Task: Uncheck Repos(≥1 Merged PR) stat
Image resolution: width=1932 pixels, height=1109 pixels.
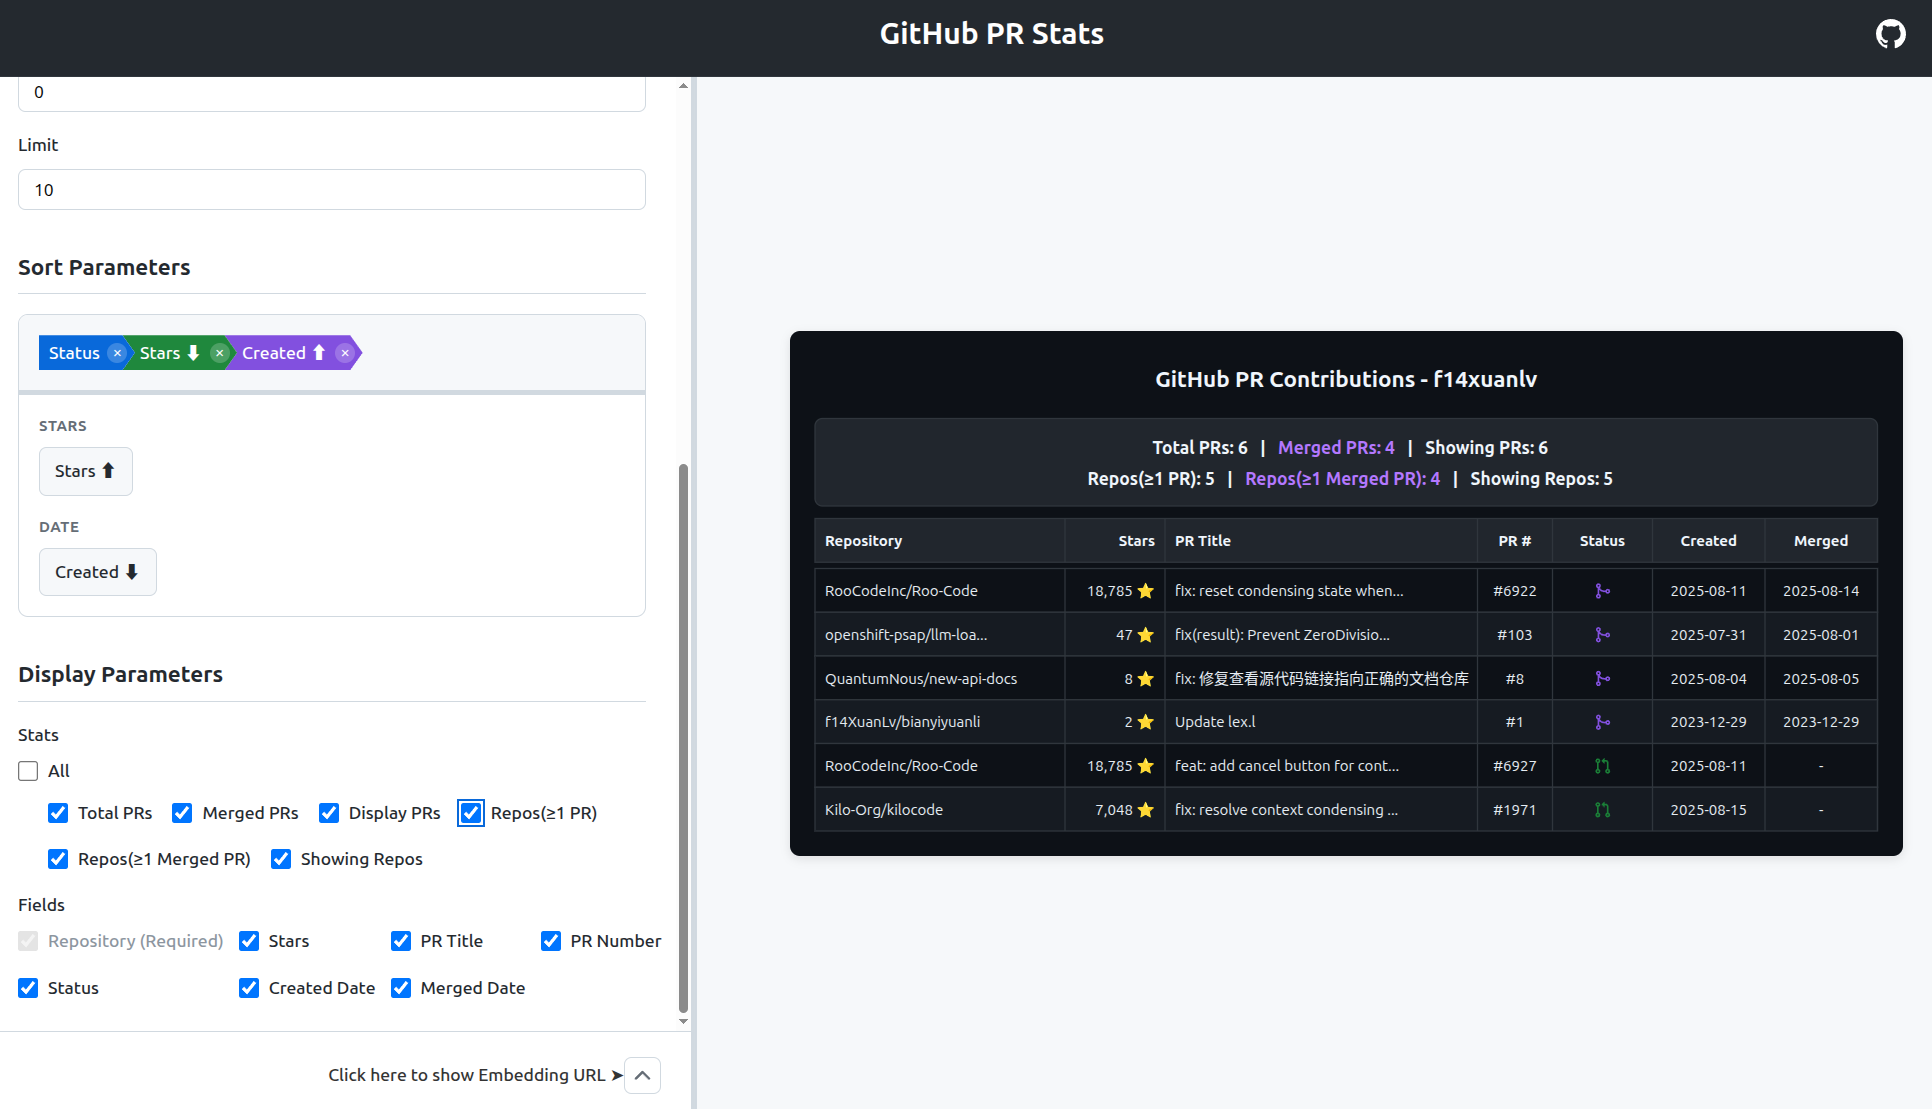Action: point(58,859)
